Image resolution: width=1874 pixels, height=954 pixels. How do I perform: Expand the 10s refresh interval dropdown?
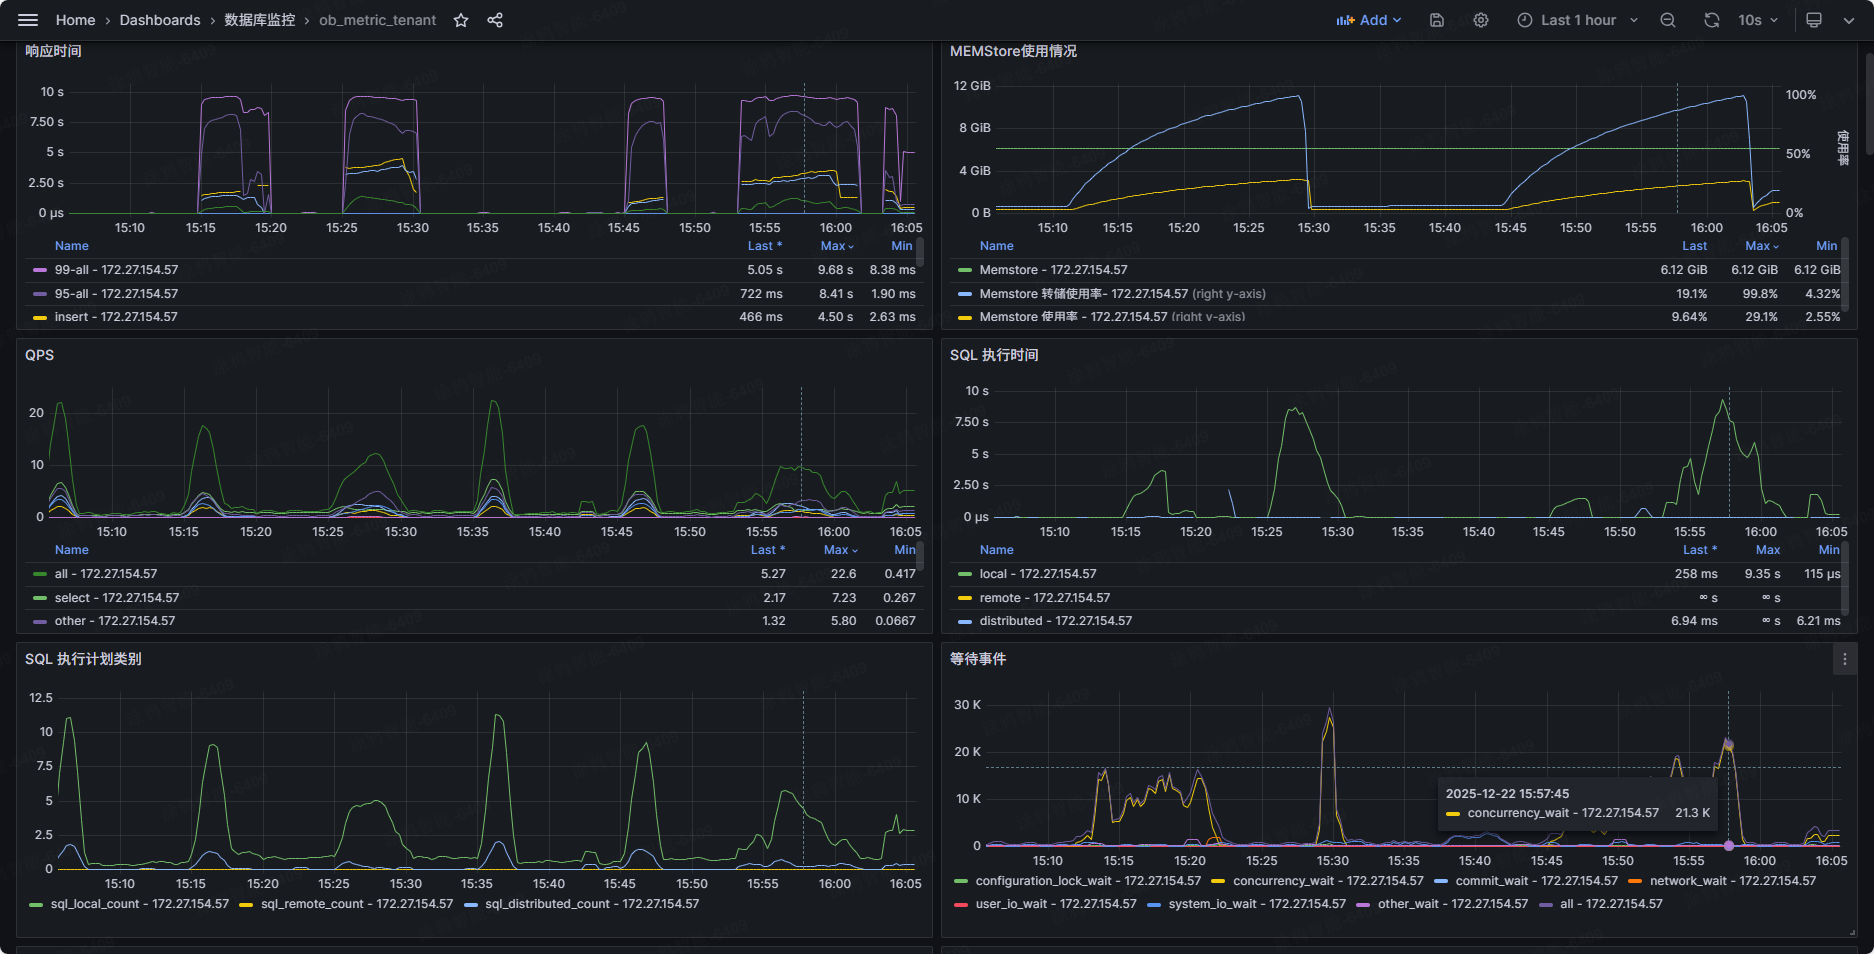(x=1758, y=20)
